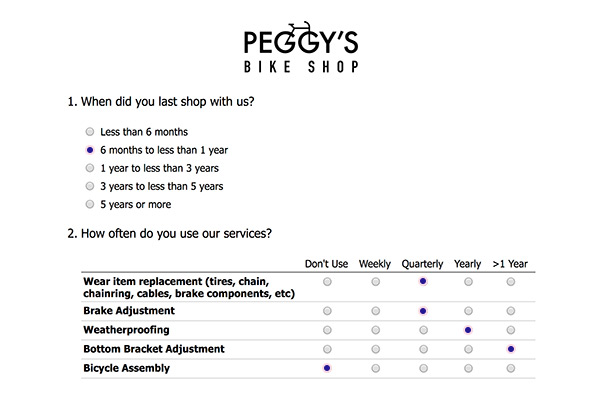Click the Peggy's Bike Shop logo

[301, 47]
